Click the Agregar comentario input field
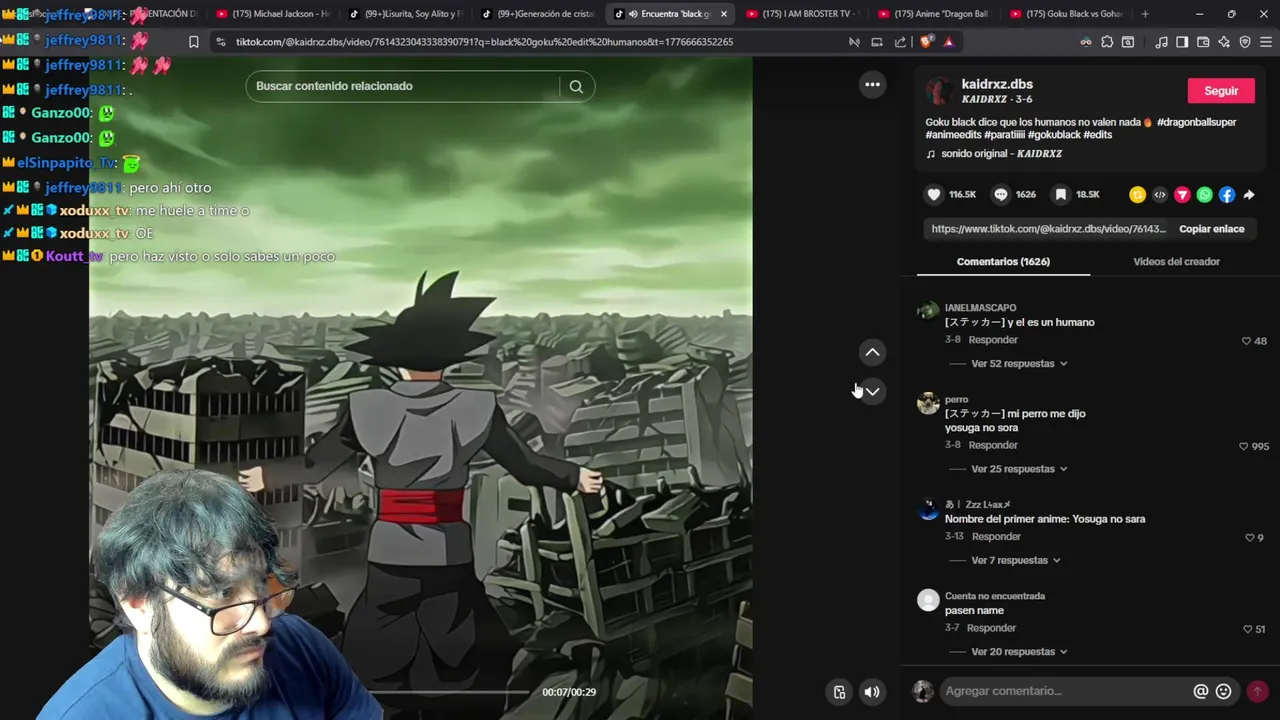This screenshot has height=720, width=1280. [1065, 691]
